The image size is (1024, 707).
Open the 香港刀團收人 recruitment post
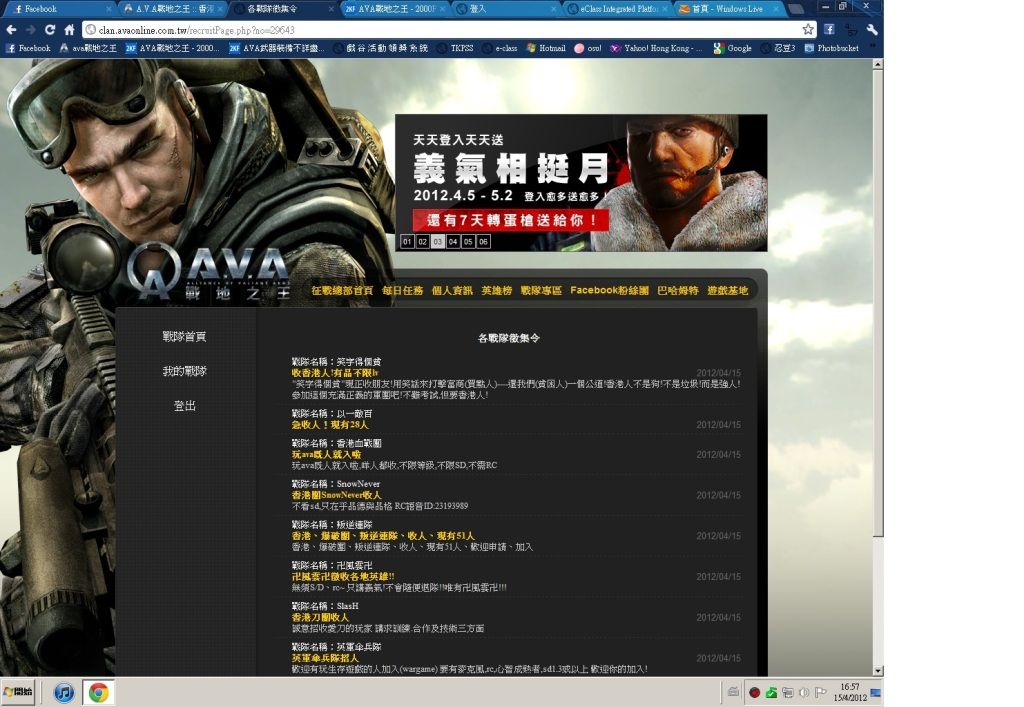click(320, 617)
